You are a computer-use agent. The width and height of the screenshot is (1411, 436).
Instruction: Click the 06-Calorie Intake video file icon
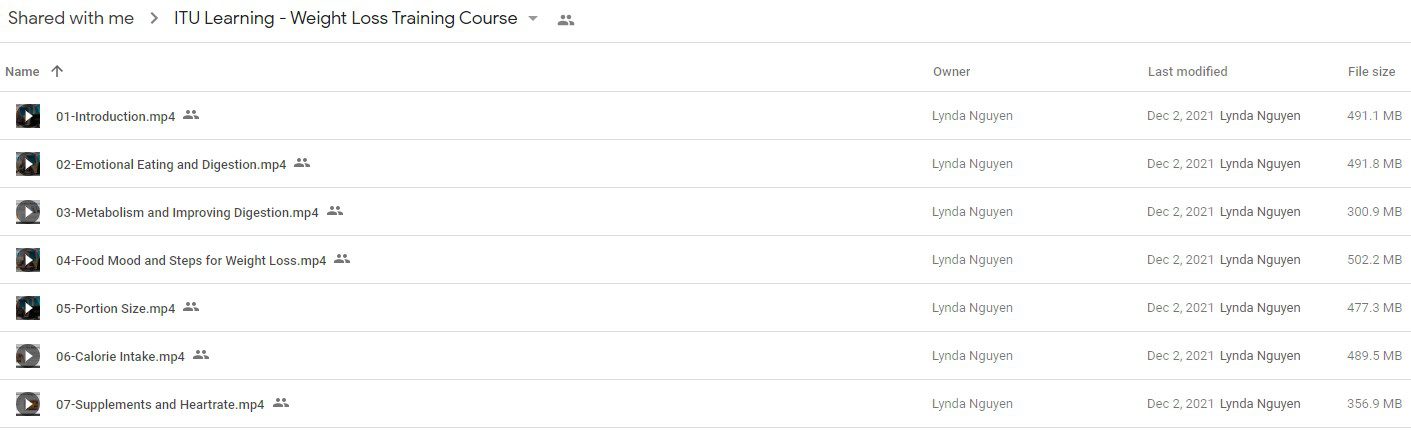[x=28, y=356]
